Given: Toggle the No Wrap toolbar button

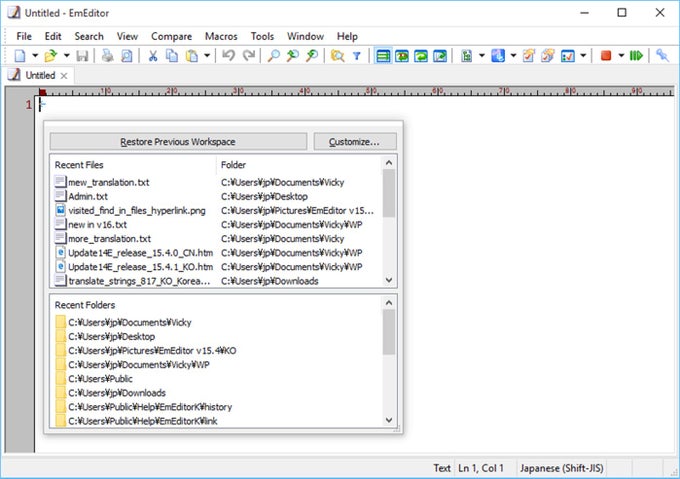Looking at the screenshot, I should 383,56.
